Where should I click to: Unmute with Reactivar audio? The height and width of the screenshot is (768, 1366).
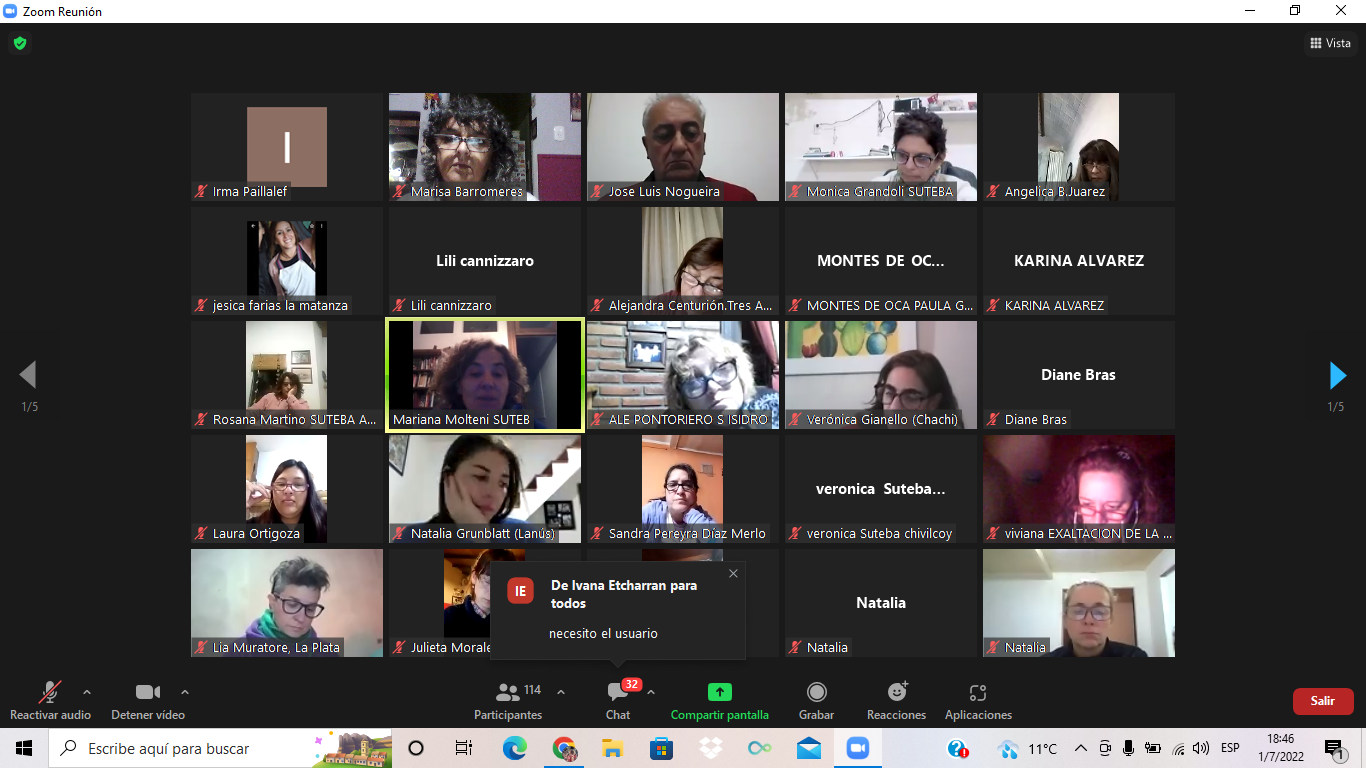point(49,699)
